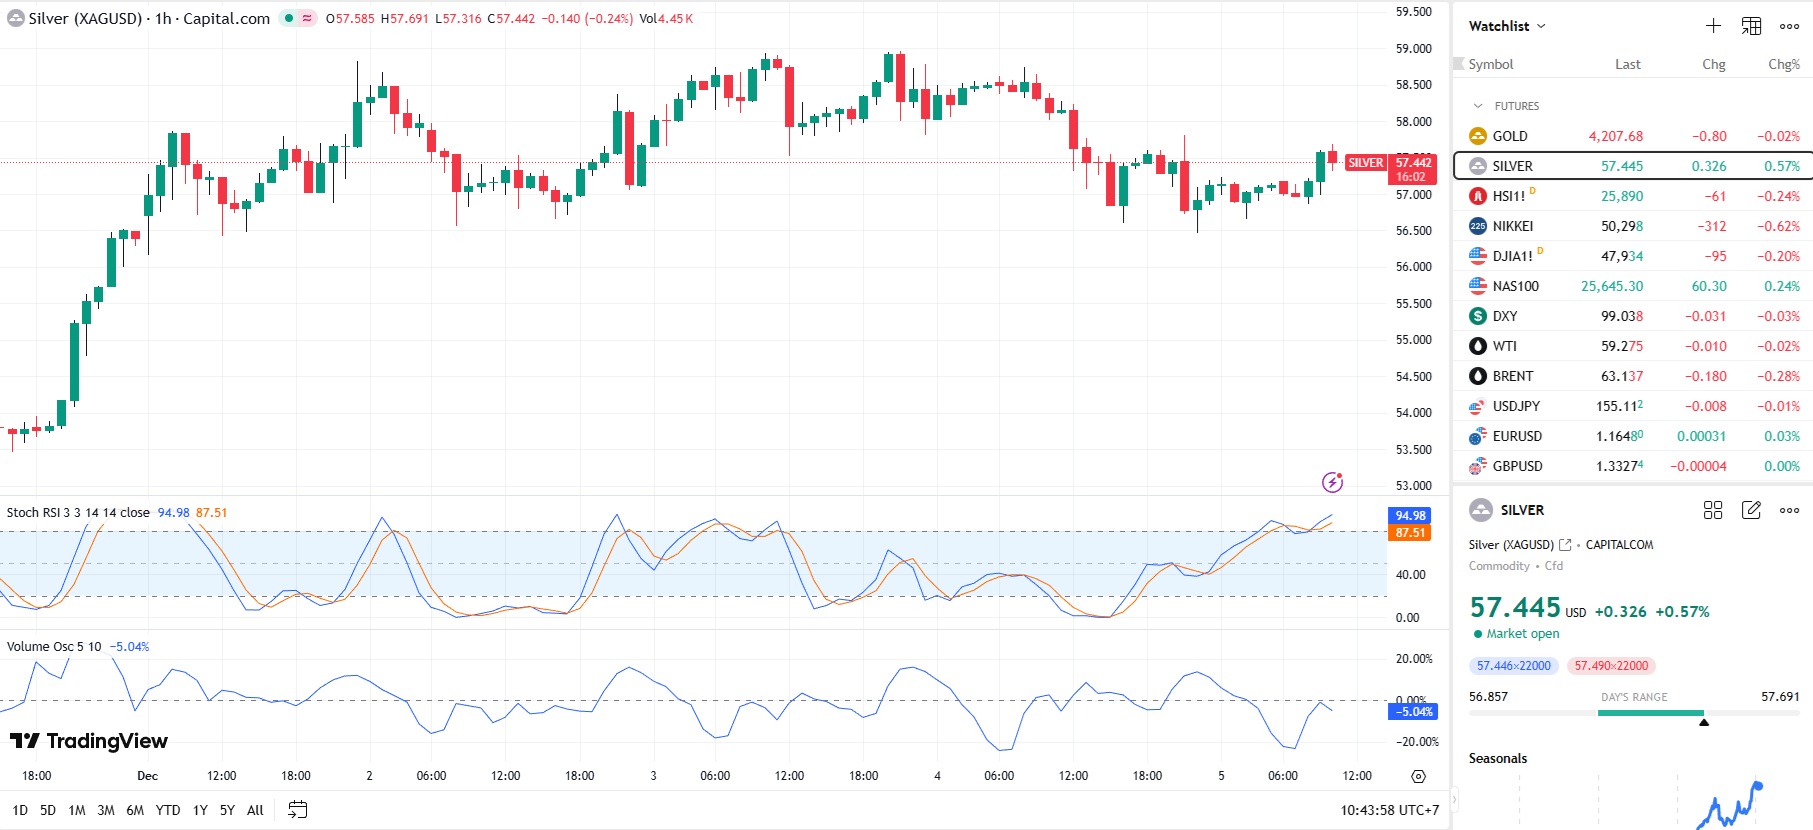The height and width of the screenshot is (830, 1813).
Task: Open the timezone menu showing UTC+7
Action: pyautogui.click(x=1389, y=810)
